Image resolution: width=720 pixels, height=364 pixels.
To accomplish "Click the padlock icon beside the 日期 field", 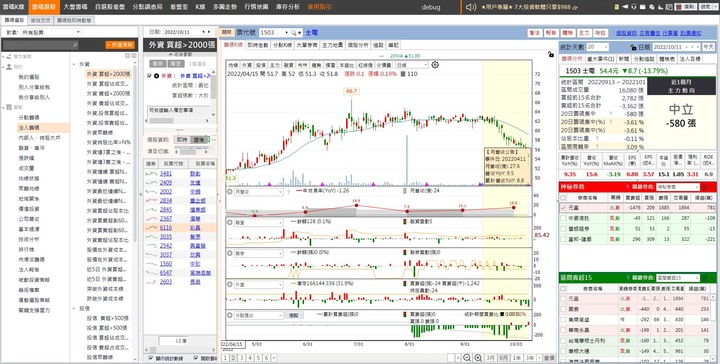I will (x=634, y=47).
